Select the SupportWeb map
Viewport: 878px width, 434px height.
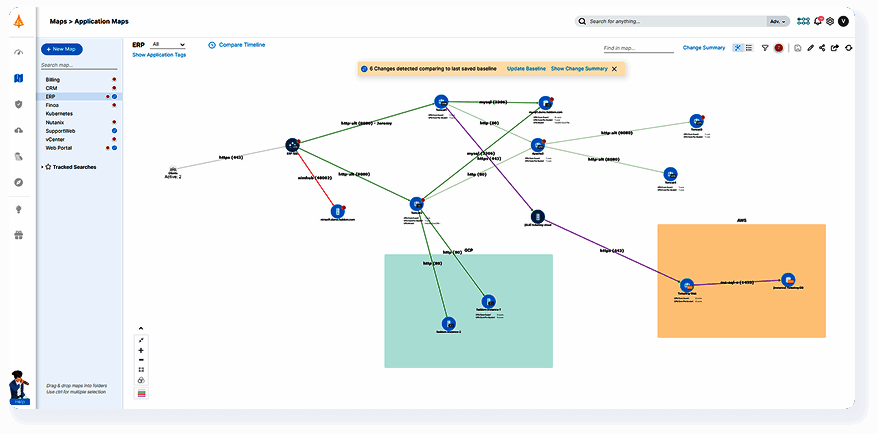pyautogui.click(x=60, y=130)
